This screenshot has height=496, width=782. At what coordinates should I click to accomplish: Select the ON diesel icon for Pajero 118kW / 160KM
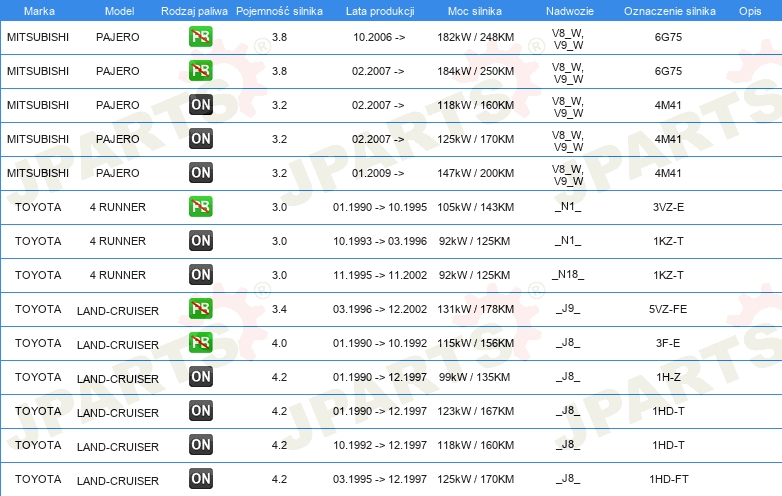[x=200, y=105]
